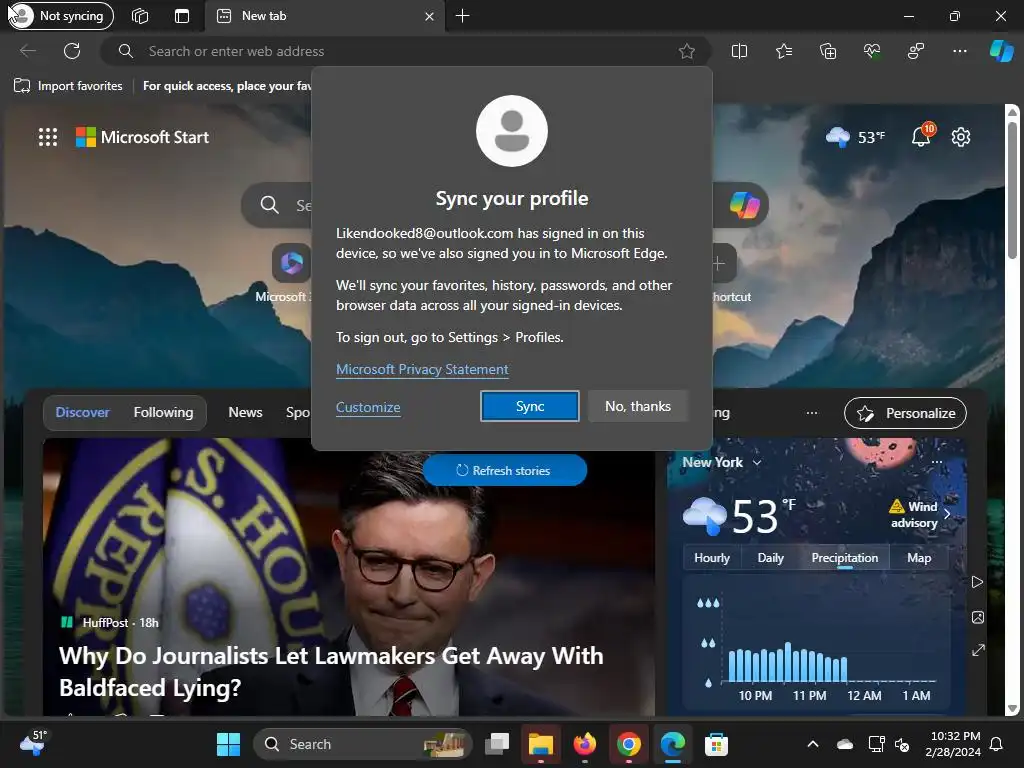Image resolution: width=1024 pixels, height=768 pixels.
Task: Open Split screen icon
Action: tap(739, 51)
